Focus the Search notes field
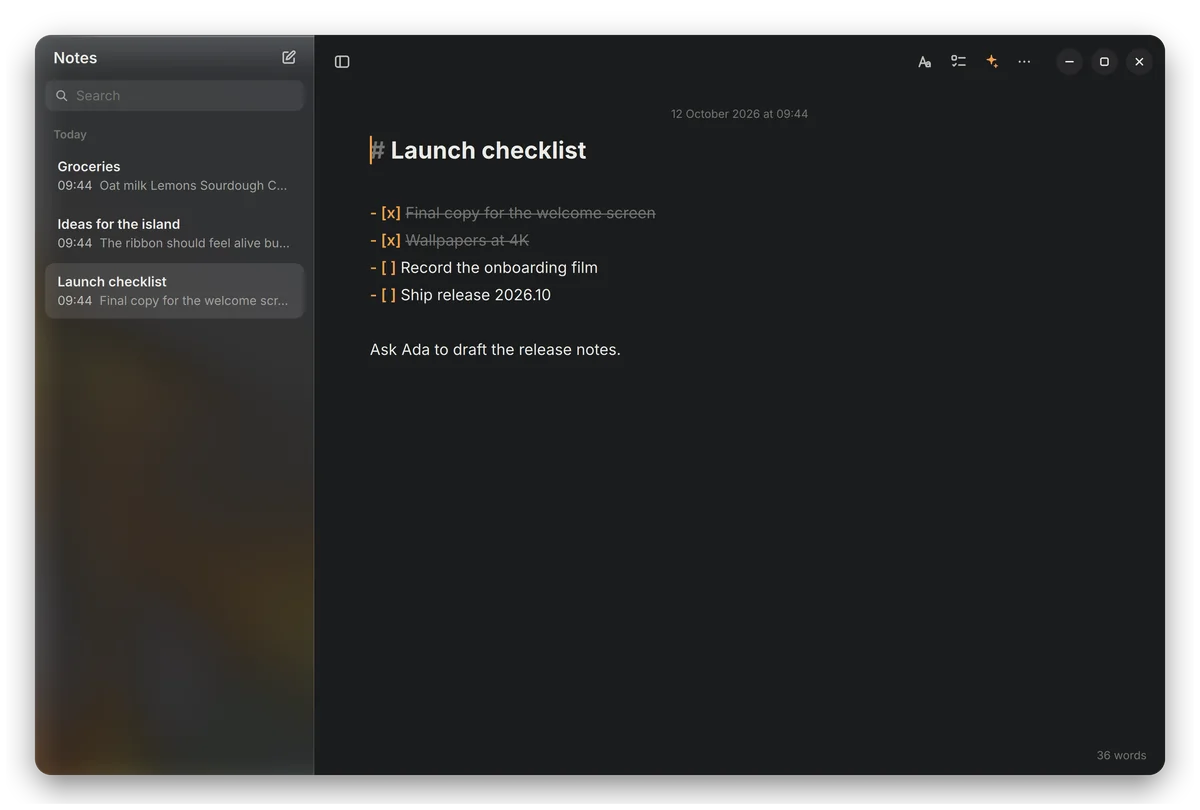This screenshot has height=810, width=1200. [175, 96]
